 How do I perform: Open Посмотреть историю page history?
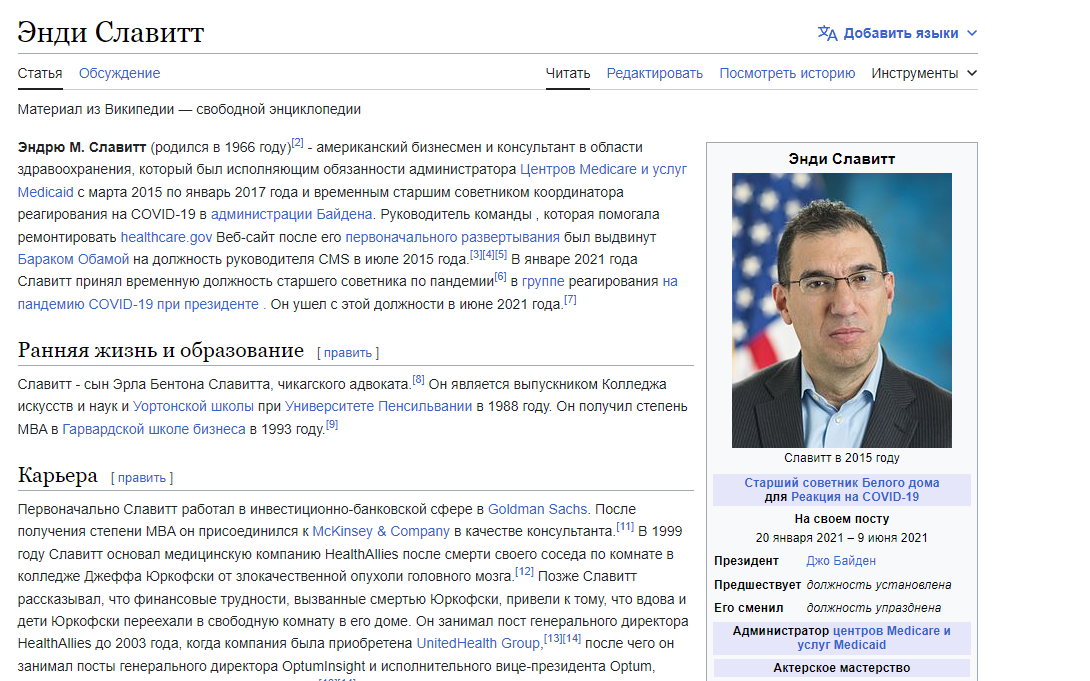(787, 73)
